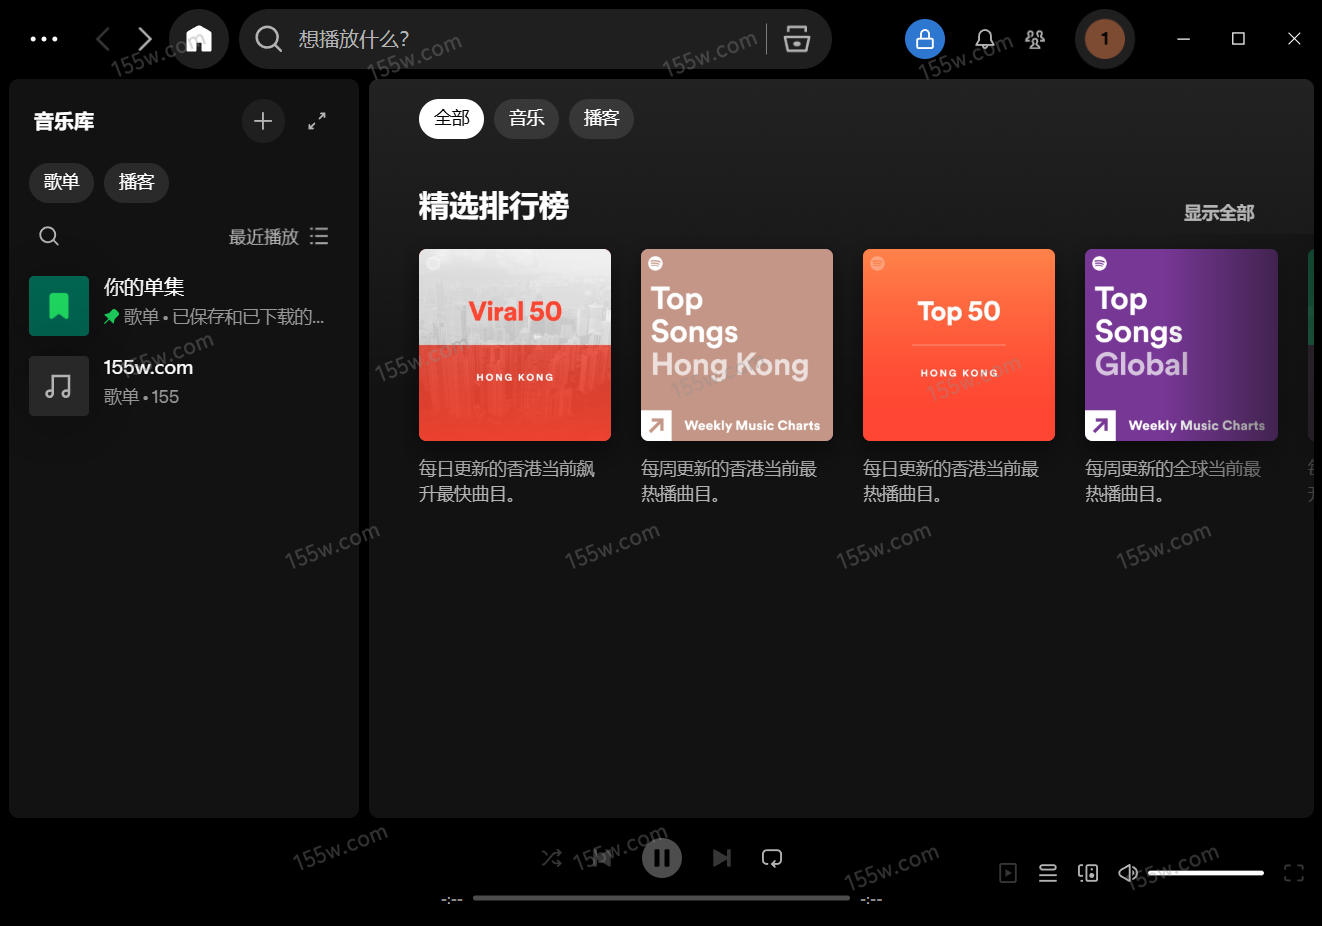Pause the current playback

pos(661,858)
